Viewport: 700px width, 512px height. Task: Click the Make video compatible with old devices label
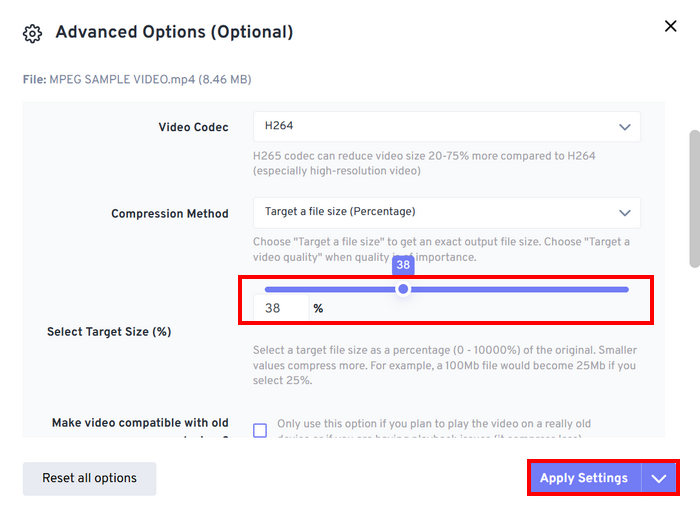pyautogui.click(x=140, y=423)
